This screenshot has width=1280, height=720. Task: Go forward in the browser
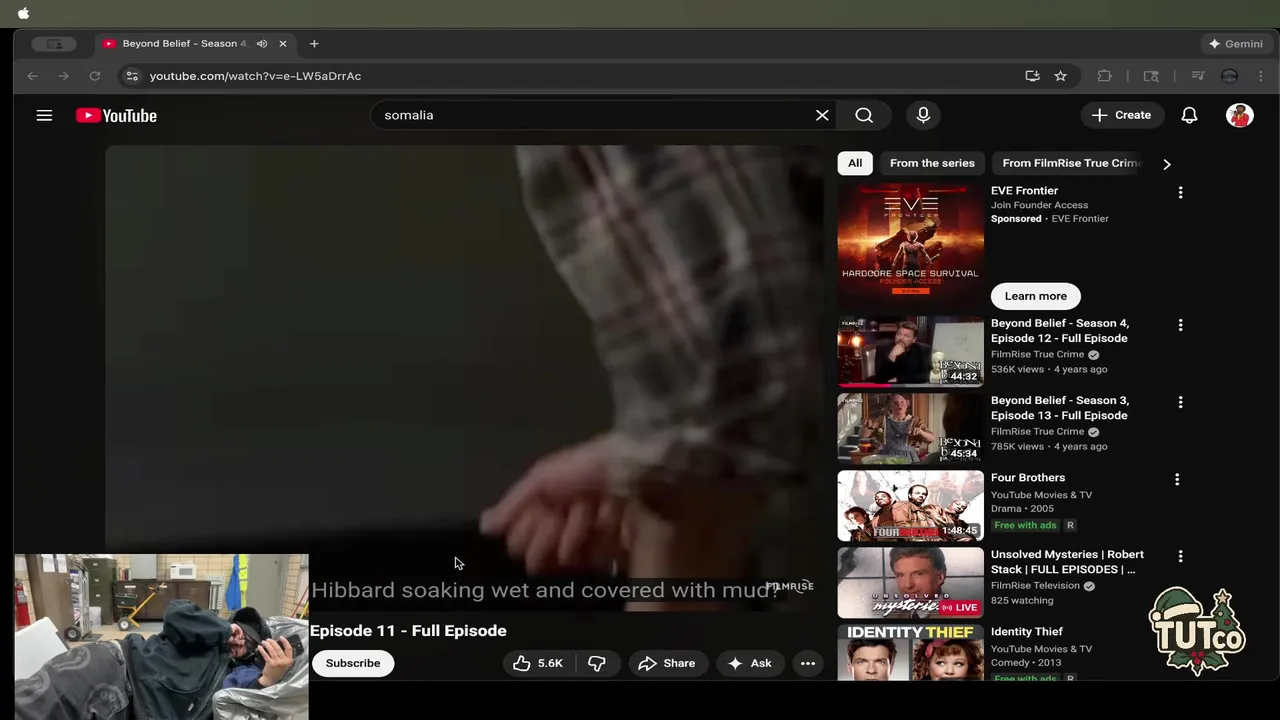63,76
